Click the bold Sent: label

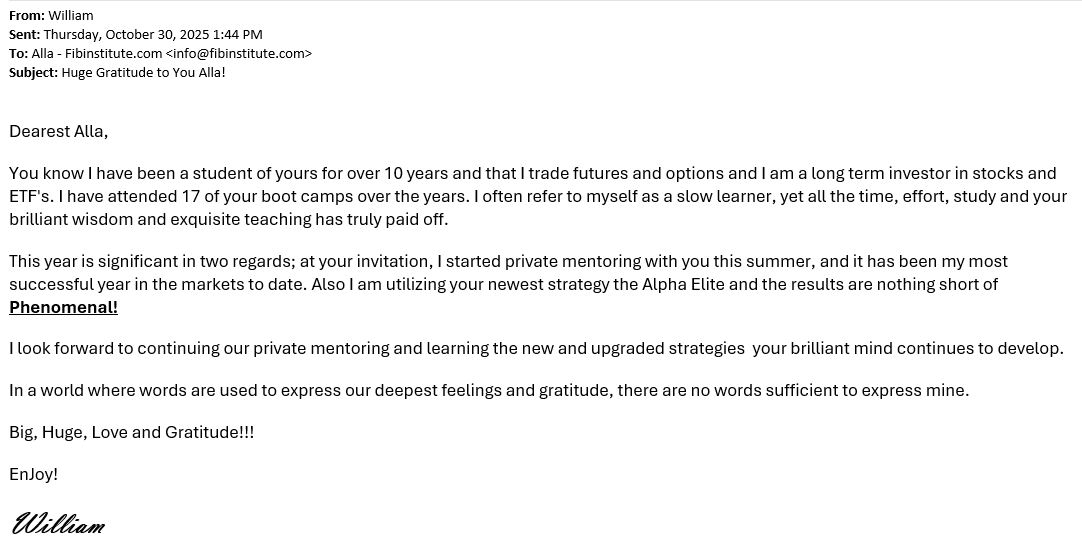(24, 35)
